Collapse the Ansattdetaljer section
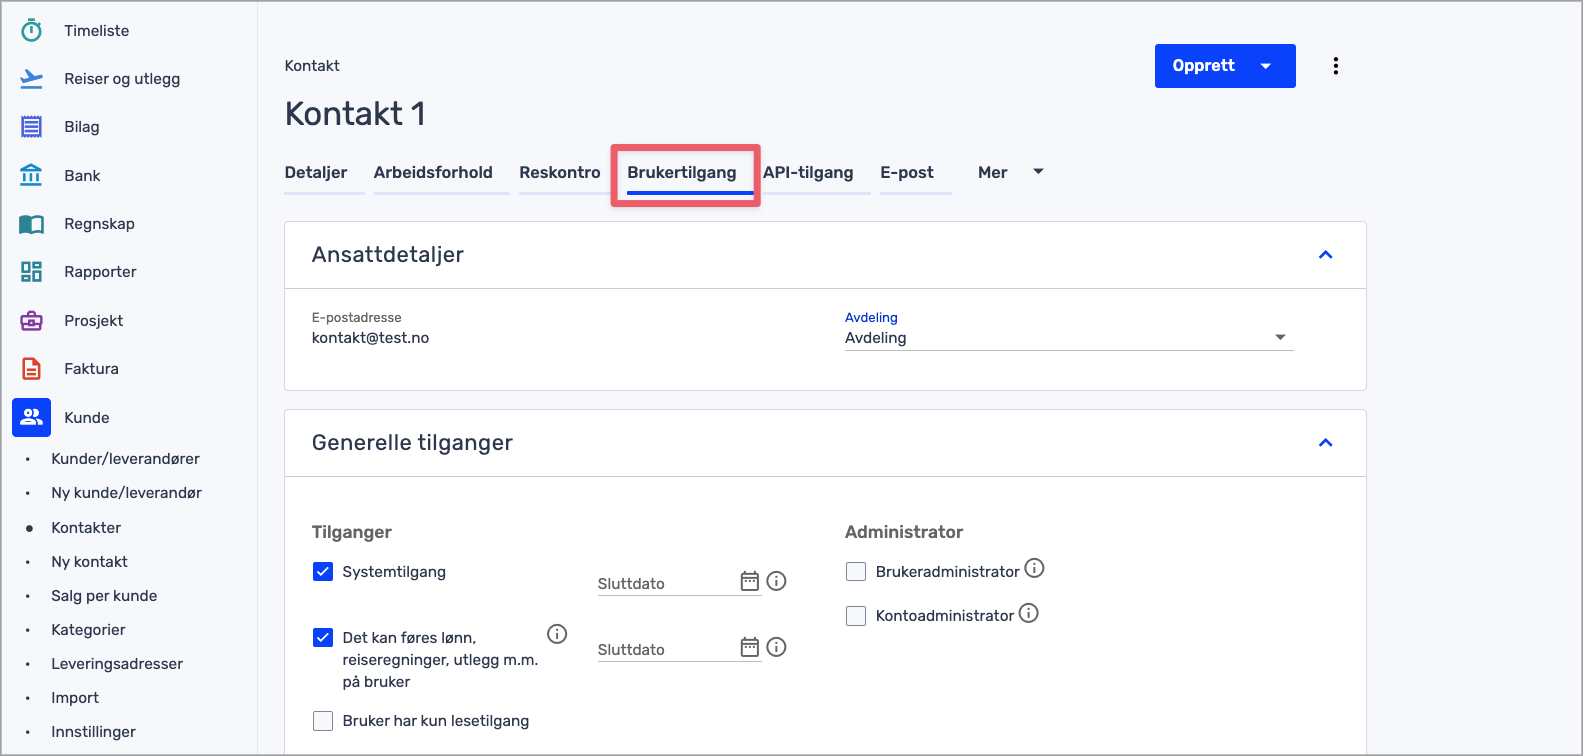Image resolution: width=1583 pixels, height=756 pixels. [1325, 255]
